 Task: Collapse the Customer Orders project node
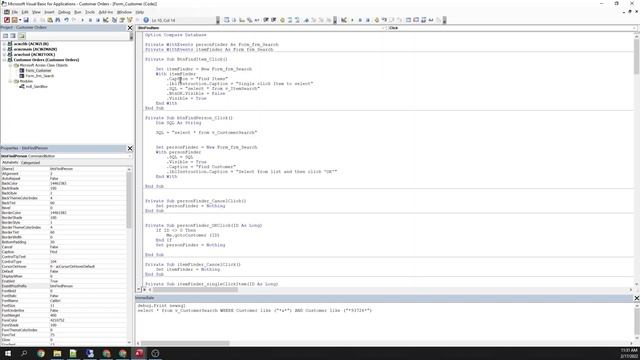click(4, 60)
